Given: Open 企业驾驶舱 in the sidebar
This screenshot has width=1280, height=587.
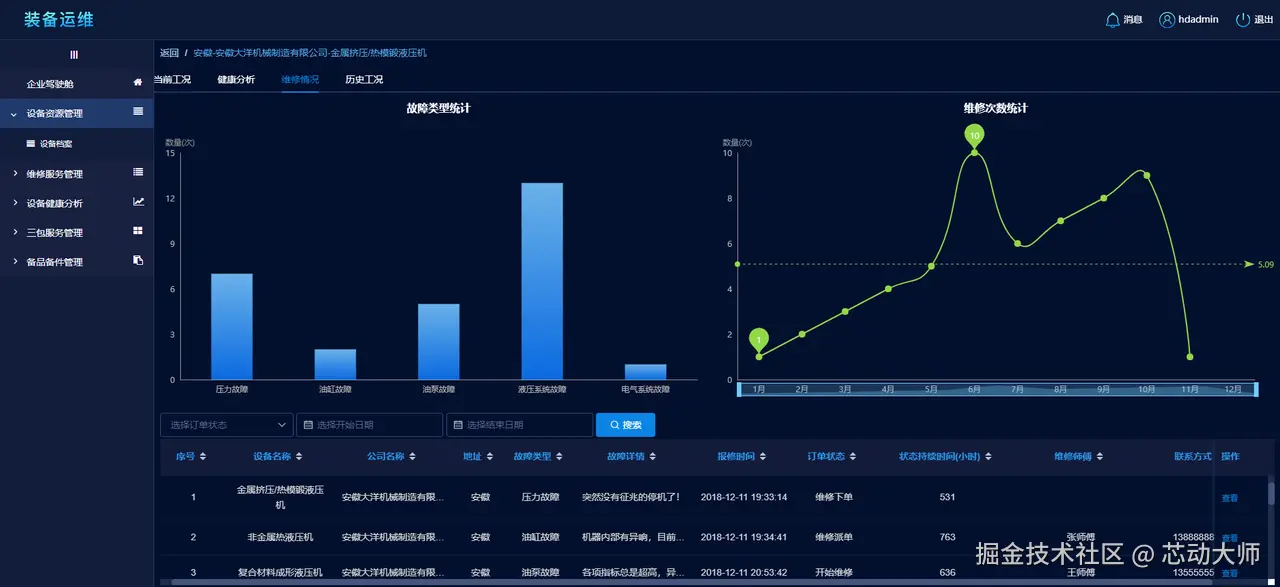Looking at the screenshot, I should pyautogui.click(x=77, y=84).
